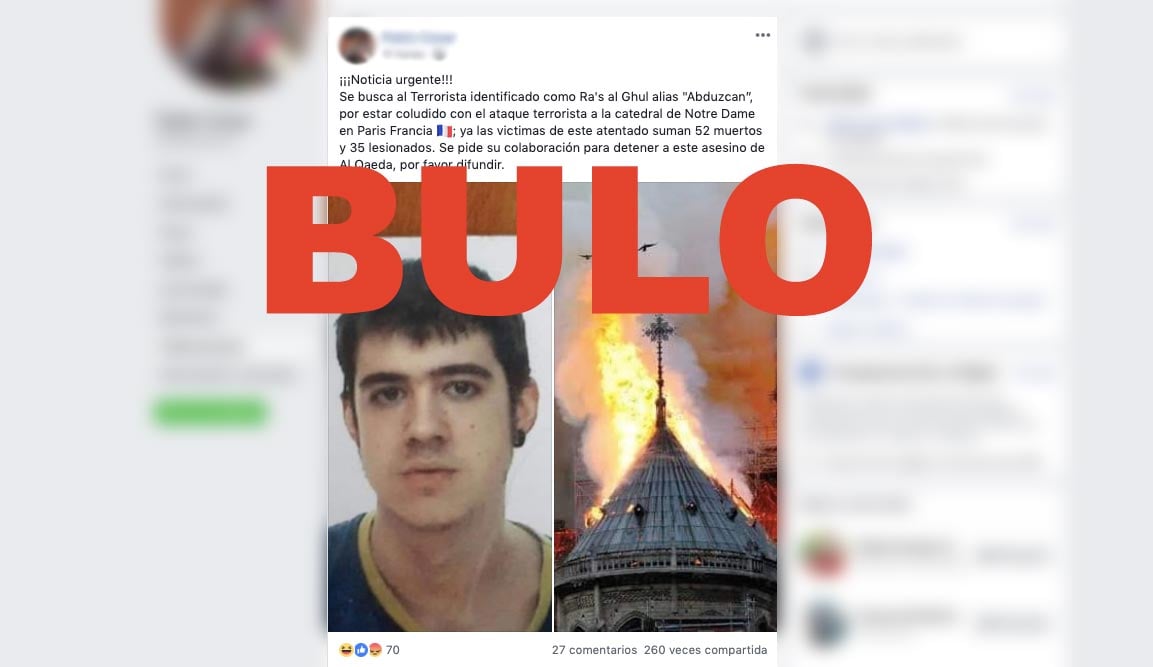The width and height of the screenshot is (1153, 667).
Task: Click the blurred button beside first sidebar contact
Action: point(1010,556)
